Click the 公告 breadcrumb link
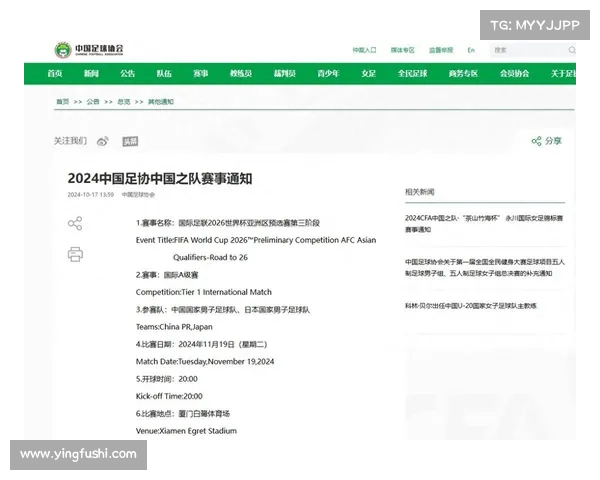600x480 pixels. tap(93, 101)
